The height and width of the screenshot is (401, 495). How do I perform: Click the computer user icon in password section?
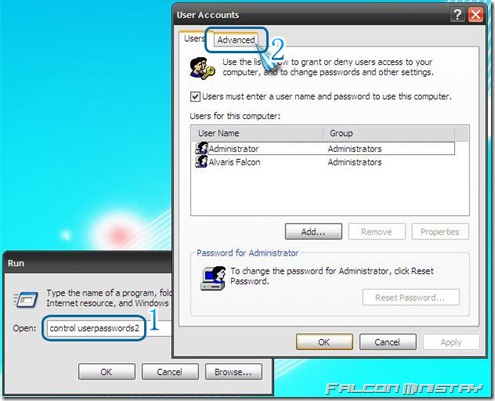(x=213, y=278)
